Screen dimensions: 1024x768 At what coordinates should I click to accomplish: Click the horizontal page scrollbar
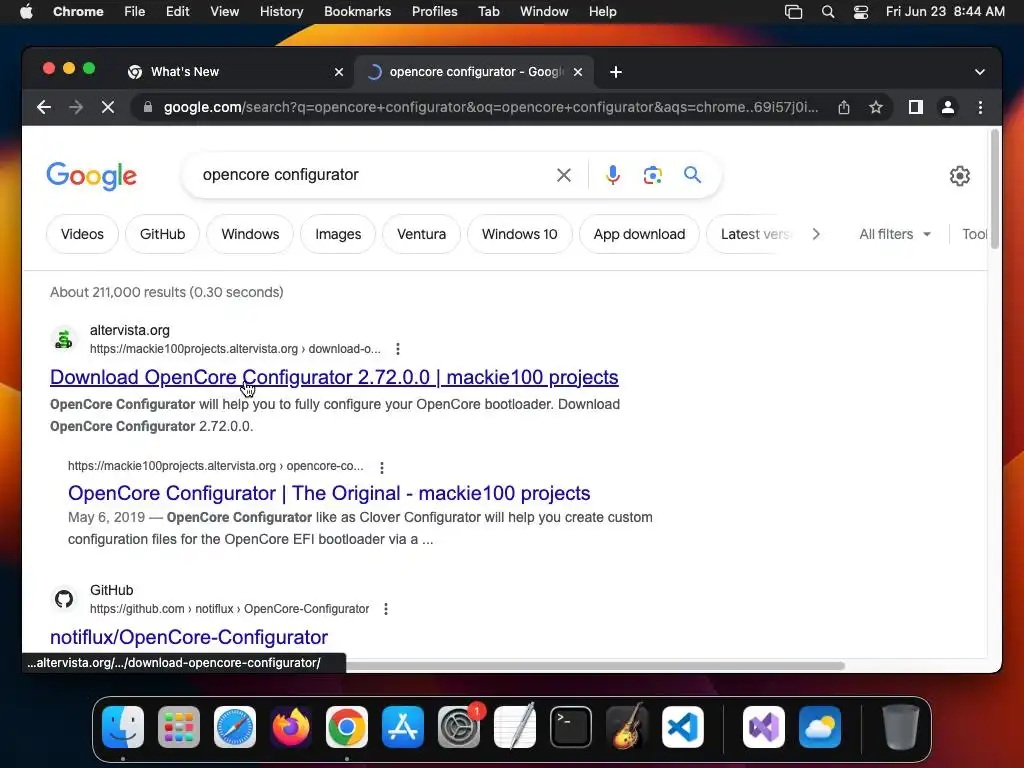pos(594,665)
